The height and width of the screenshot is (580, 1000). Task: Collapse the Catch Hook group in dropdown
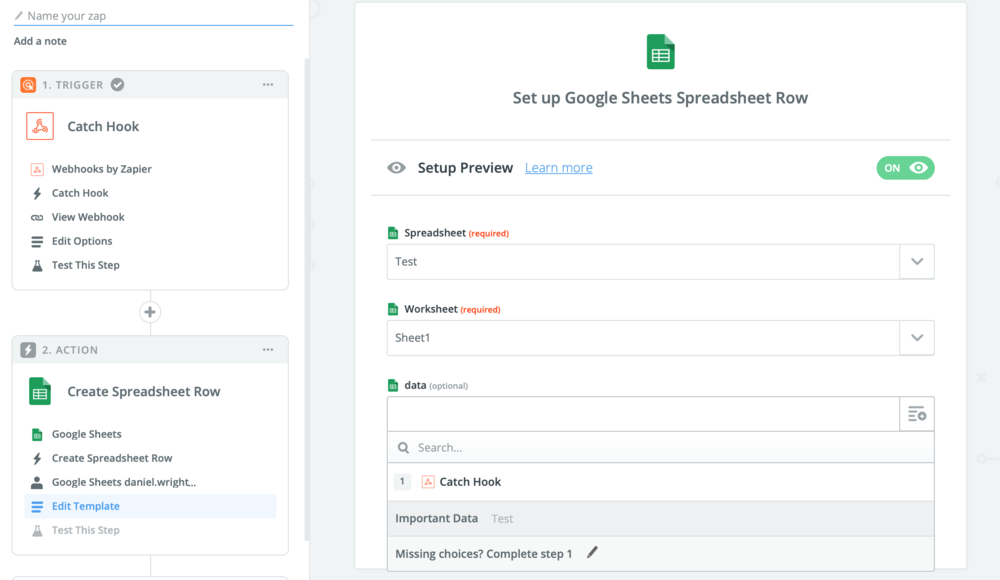pyautogui.click(x=661, y=482)
